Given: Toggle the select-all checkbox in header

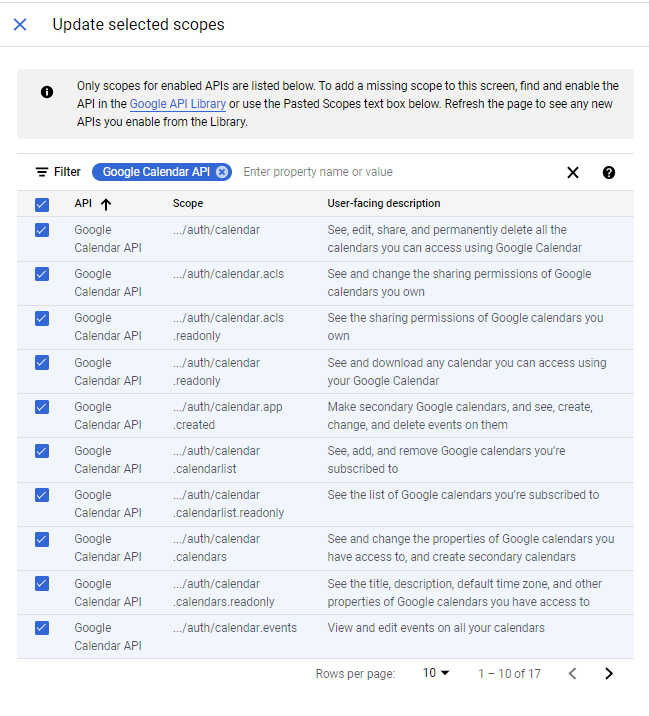Looking at the screenshot, I should coord(42,204).
